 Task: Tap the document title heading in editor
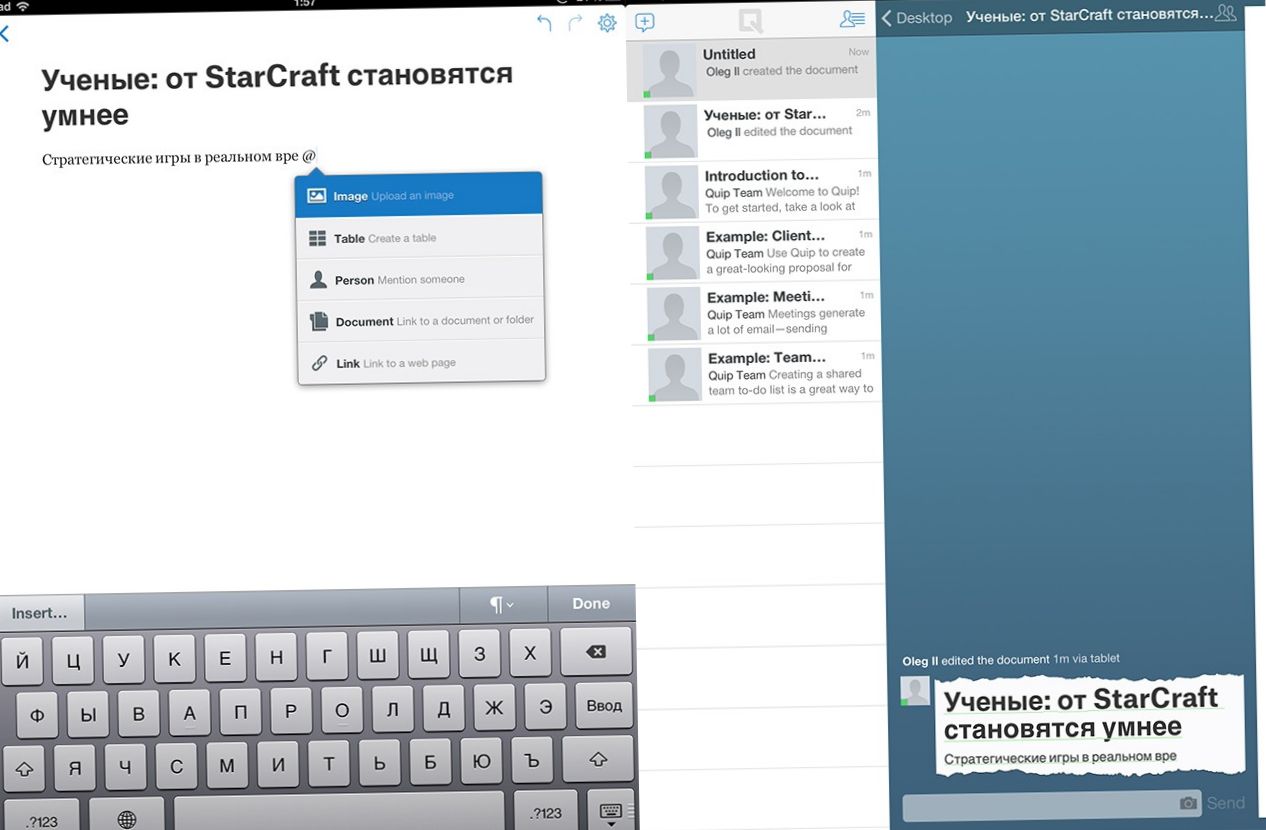point(277,95)
